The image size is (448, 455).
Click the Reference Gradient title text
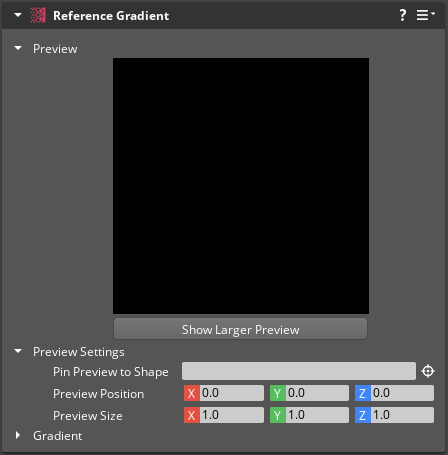point(111,16)
